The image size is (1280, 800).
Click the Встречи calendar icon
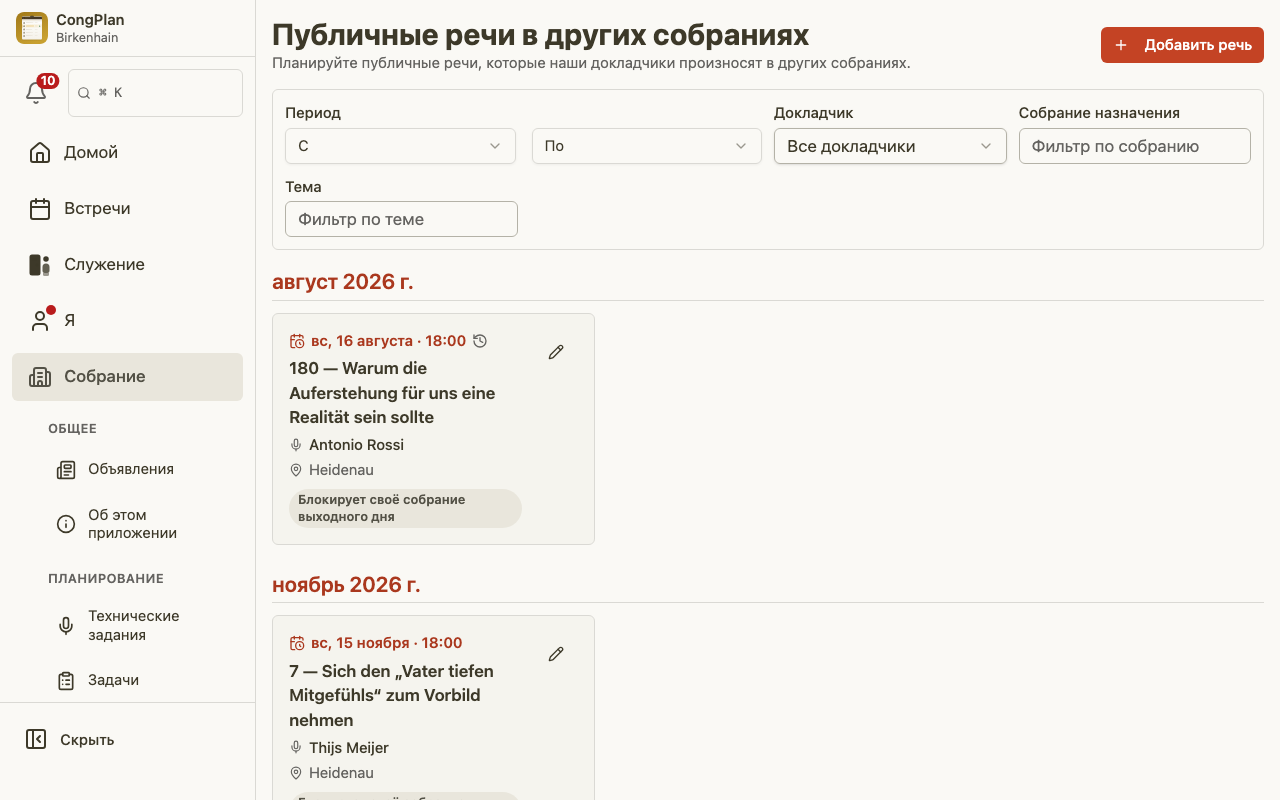(40, 208)
